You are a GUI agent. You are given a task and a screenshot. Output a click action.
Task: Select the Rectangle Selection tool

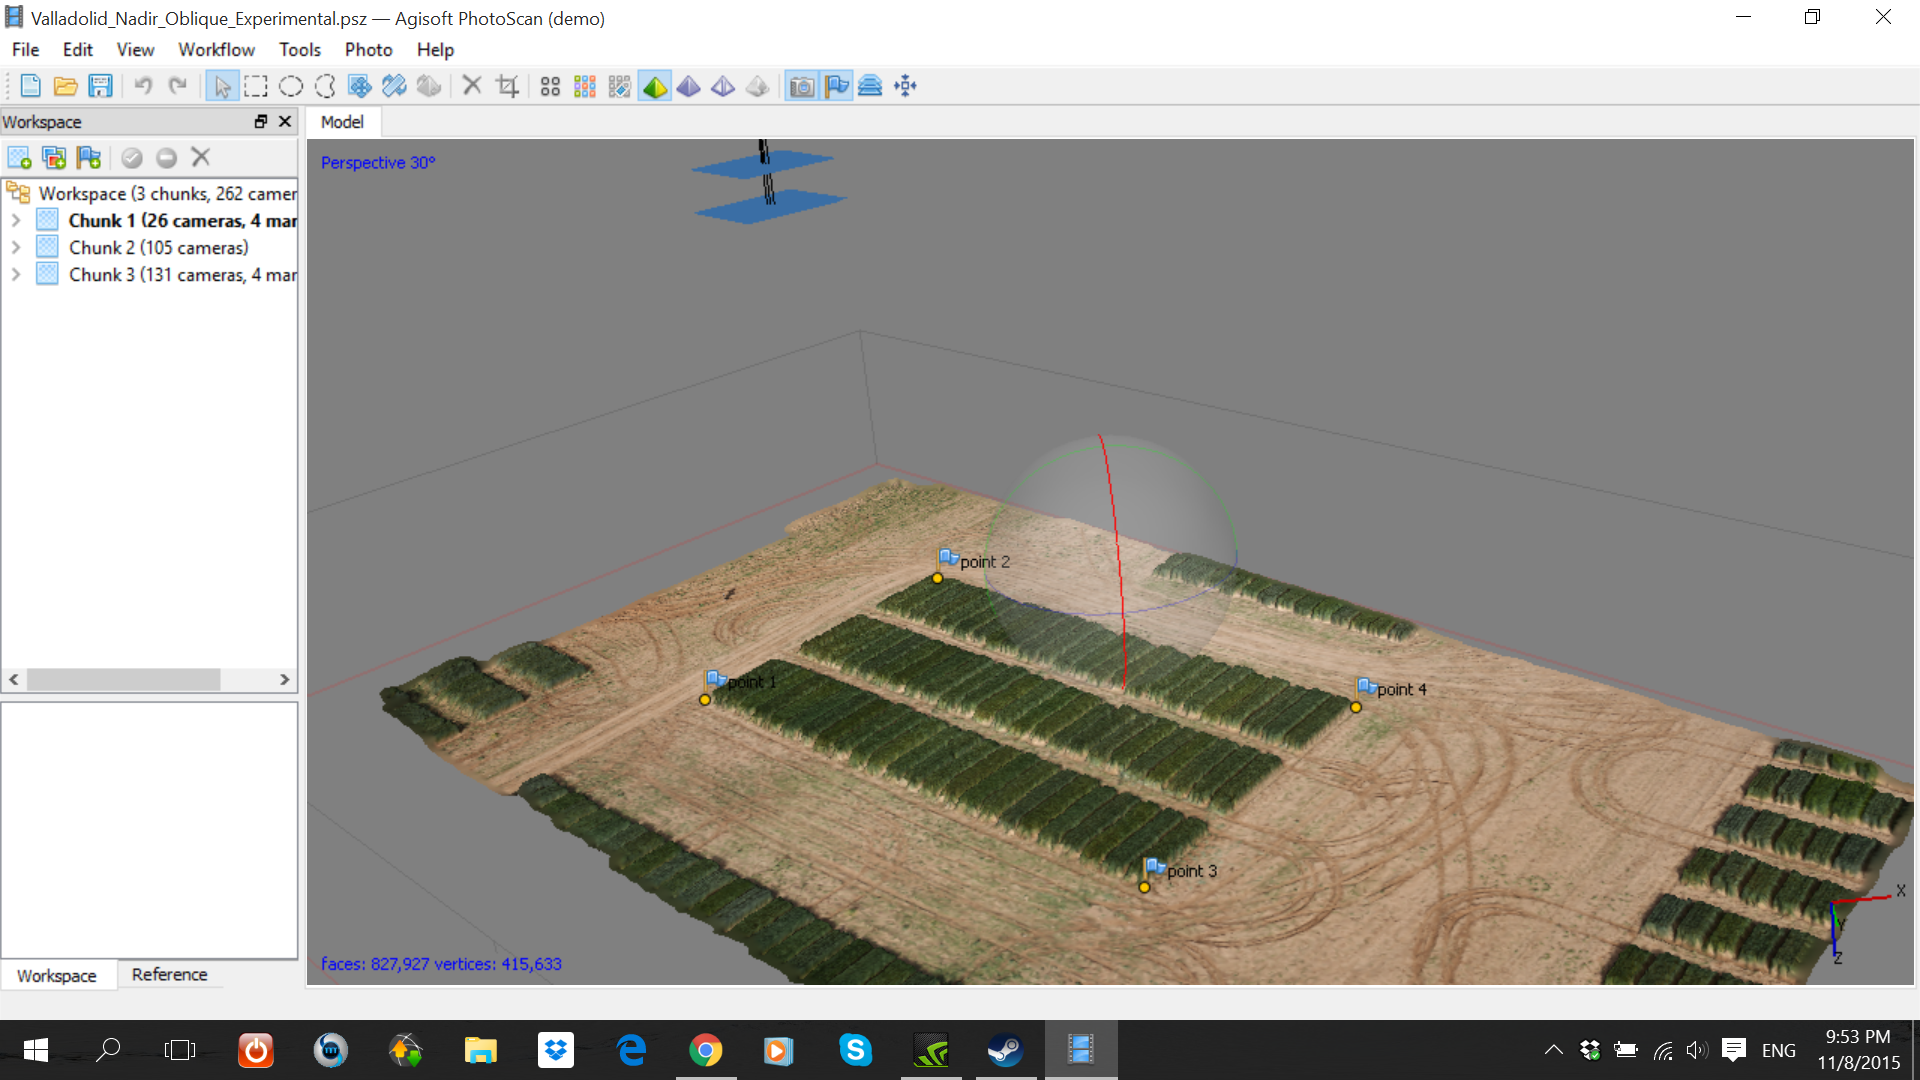tap(256, 86)
